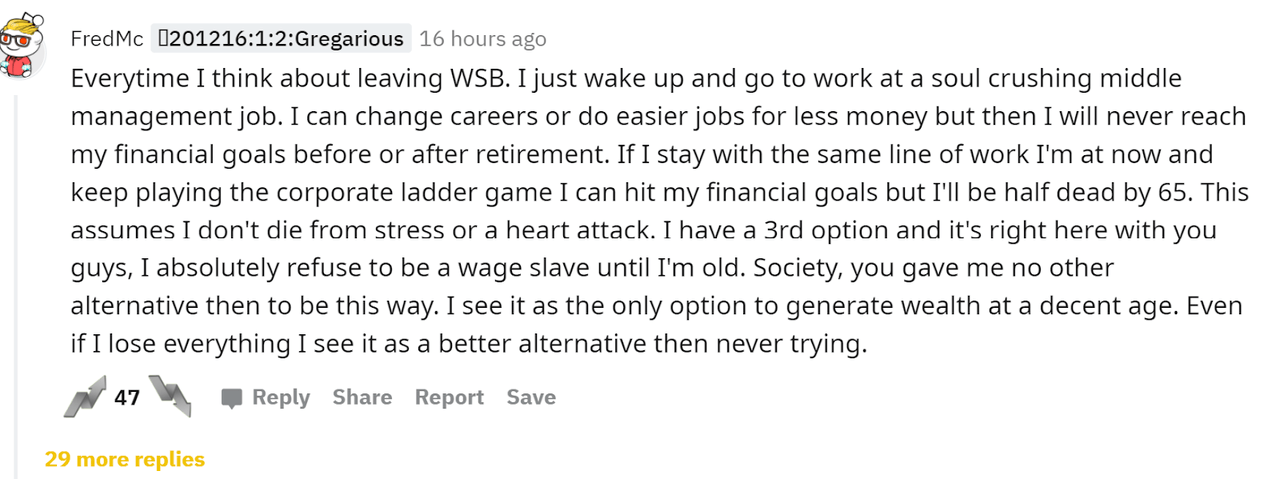Open the FredMc username profile link
Image resolution: width=1280 pixels, height=479 pixels.
coord(107,39)
